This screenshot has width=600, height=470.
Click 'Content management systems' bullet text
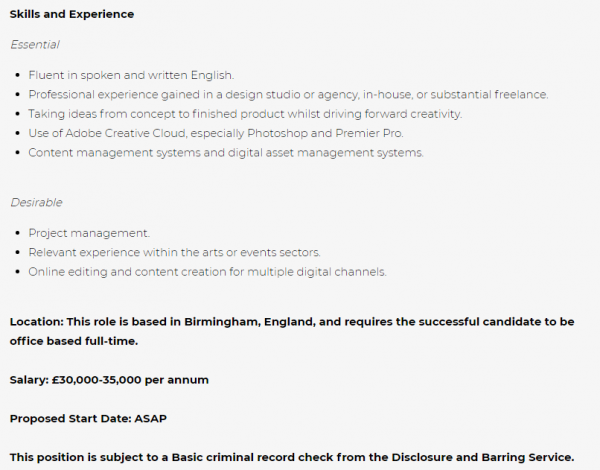click(226, 153)
